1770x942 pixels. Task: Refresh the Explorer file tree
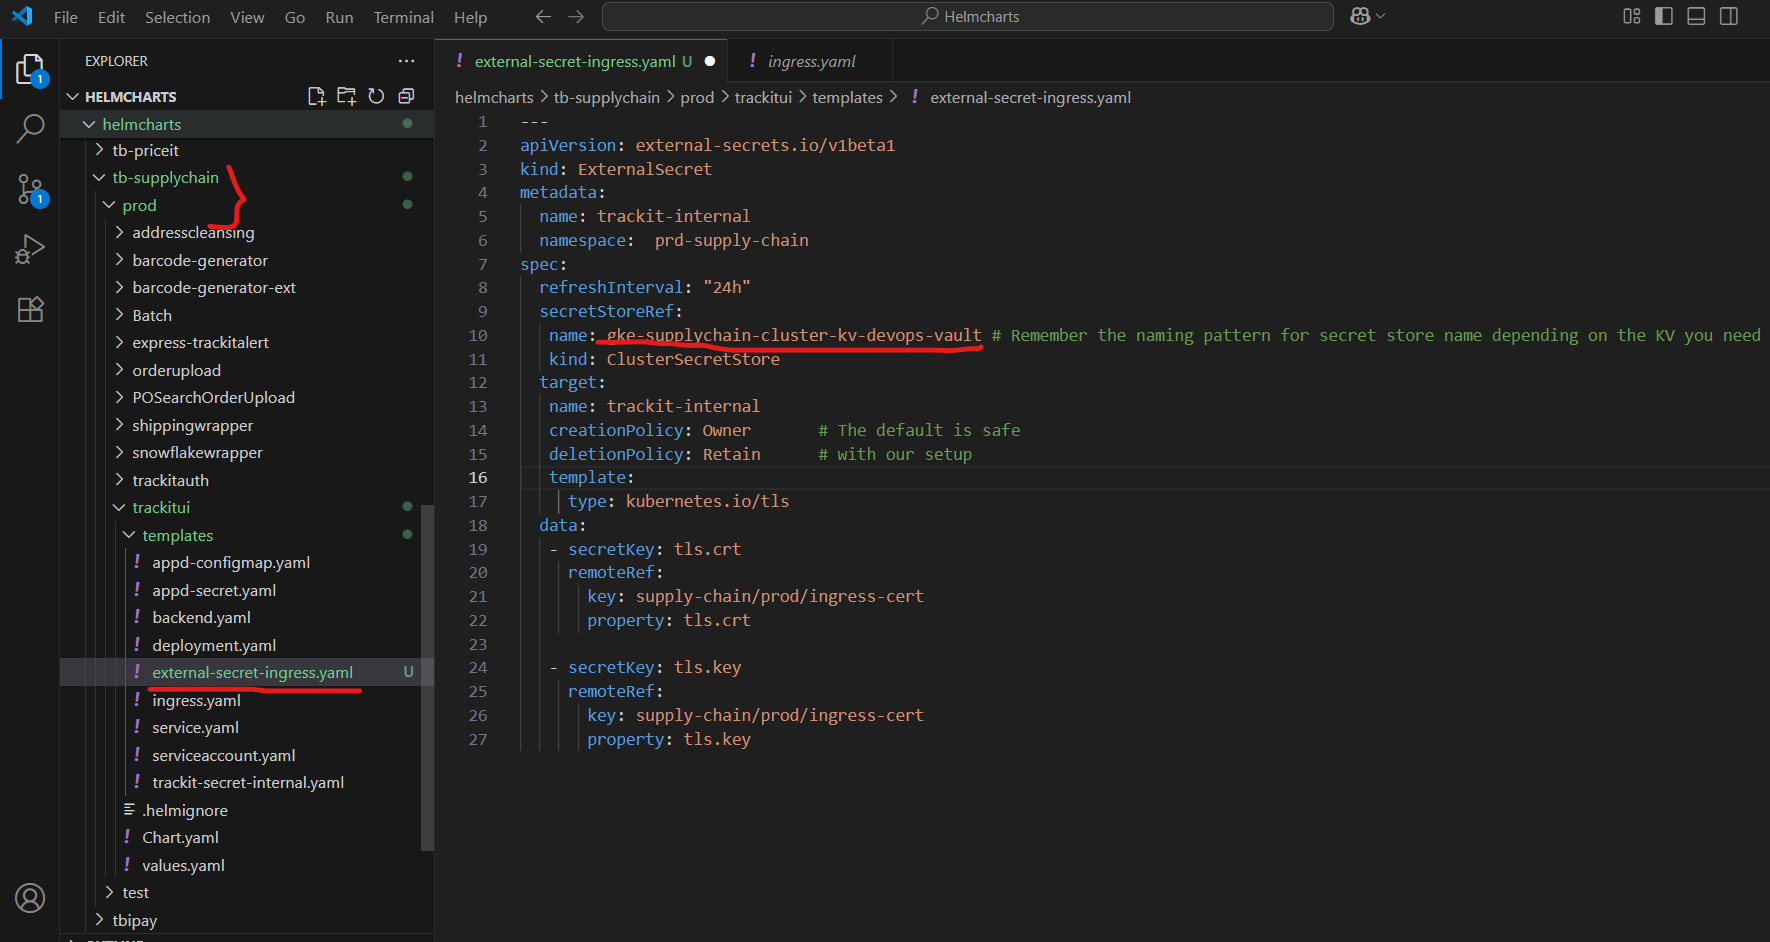pos(376,96)
